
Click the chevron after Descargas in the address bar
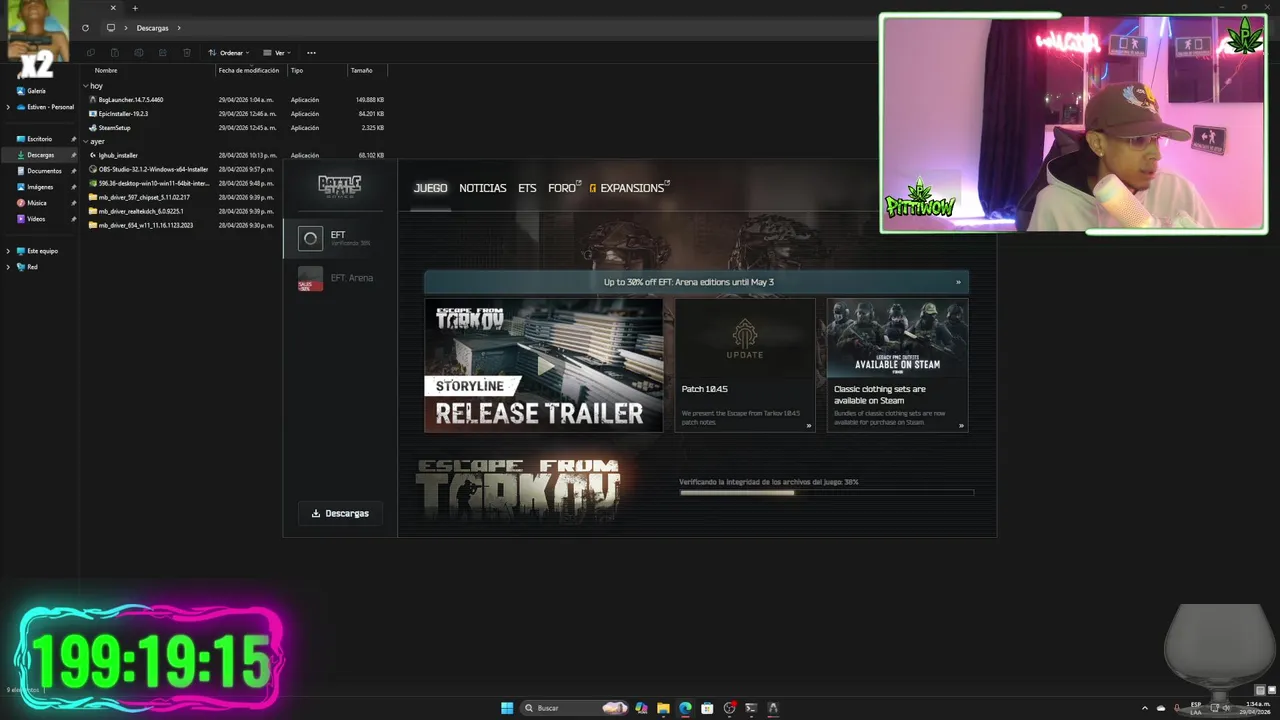[x=179, y=28]
